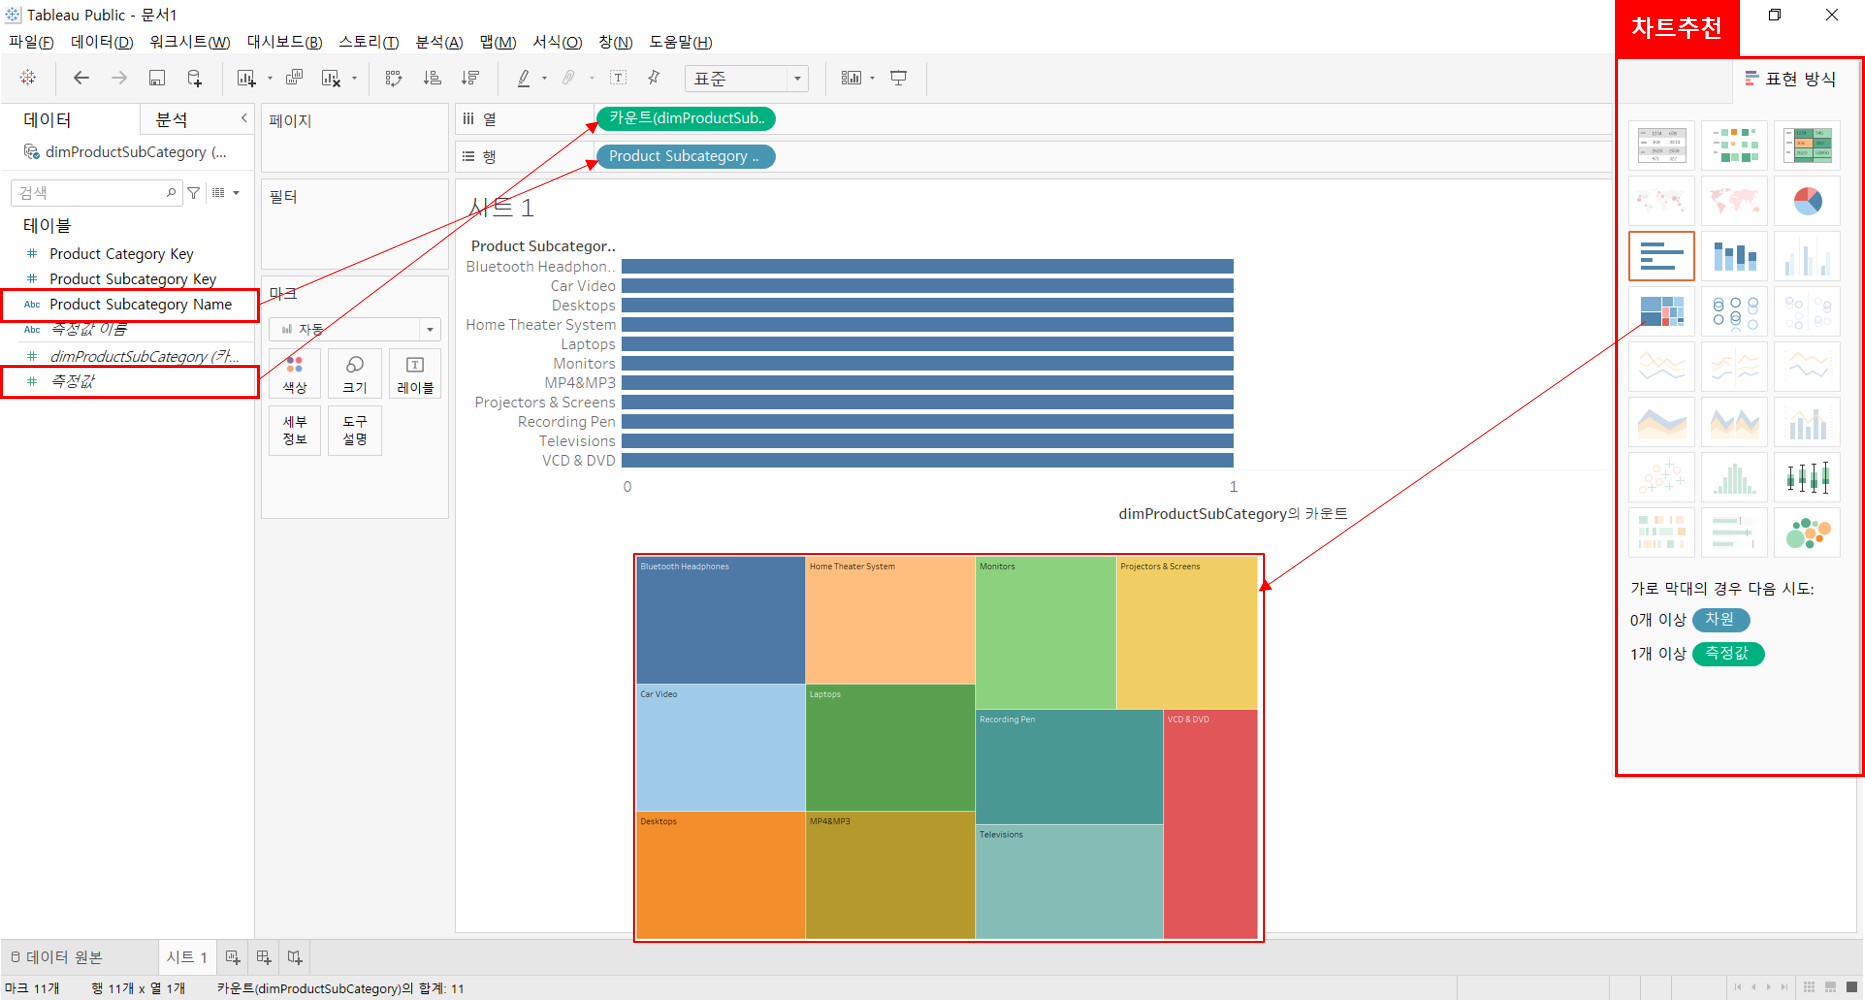Click the filter icon beside search box
This screenshot has height=1000, width=1865.
194,193
